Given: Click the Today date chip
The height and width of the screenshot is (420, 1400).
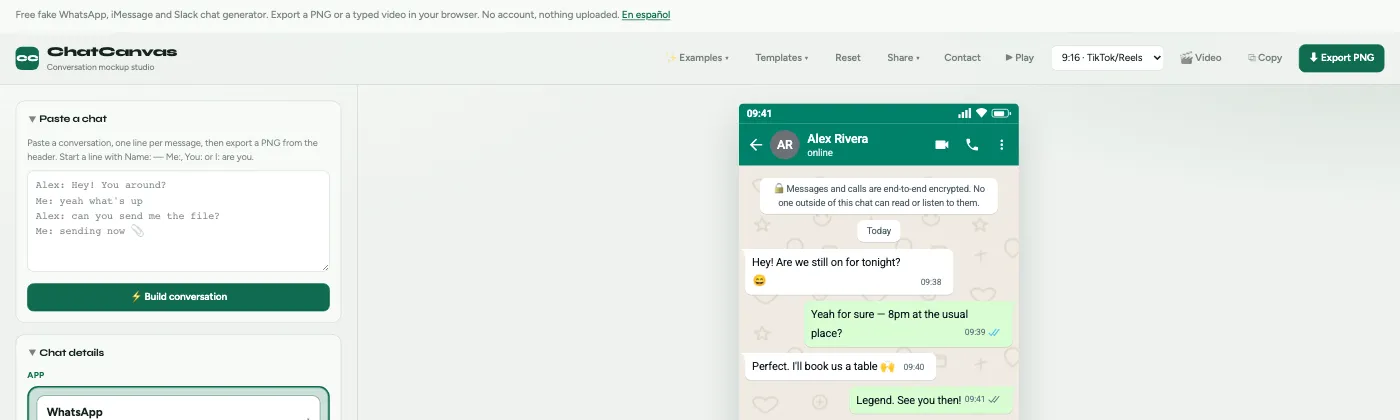Looking at the screenshot, I should click(x=879, y=230).
